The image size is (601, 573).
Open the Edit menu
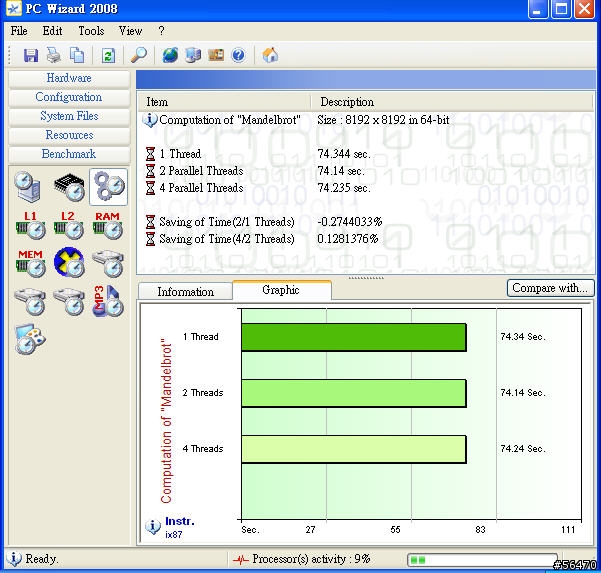coord(52,31)
